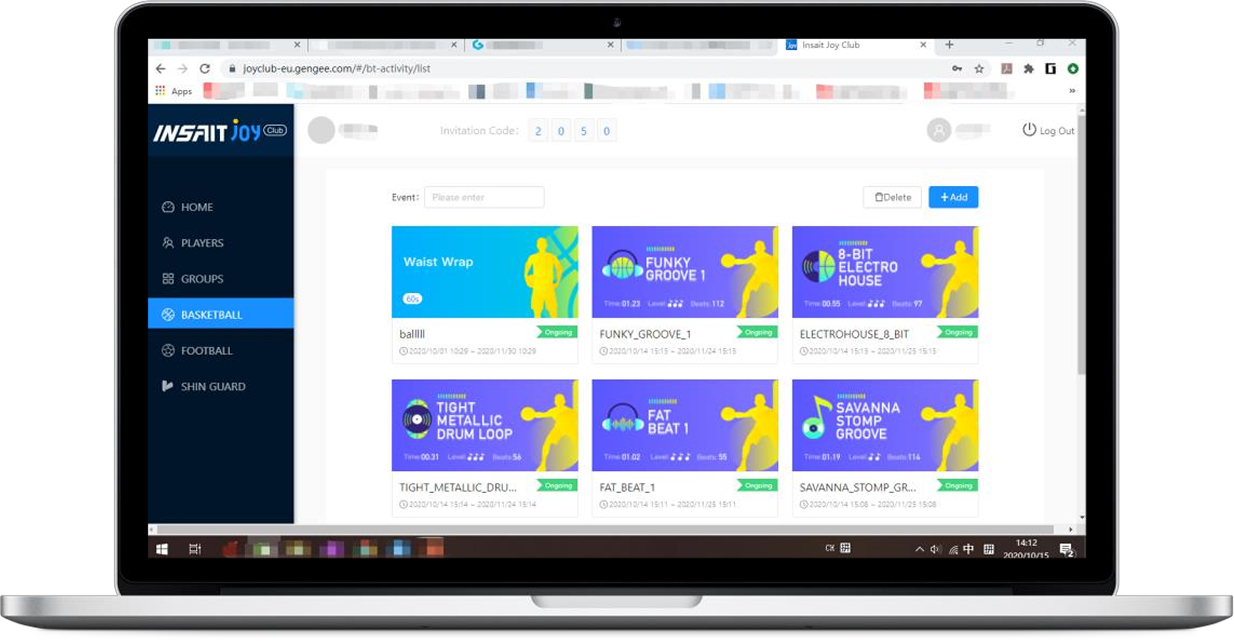Click the Add button
This screenshot has height=643, width=1234.
(x=953, y=197)
